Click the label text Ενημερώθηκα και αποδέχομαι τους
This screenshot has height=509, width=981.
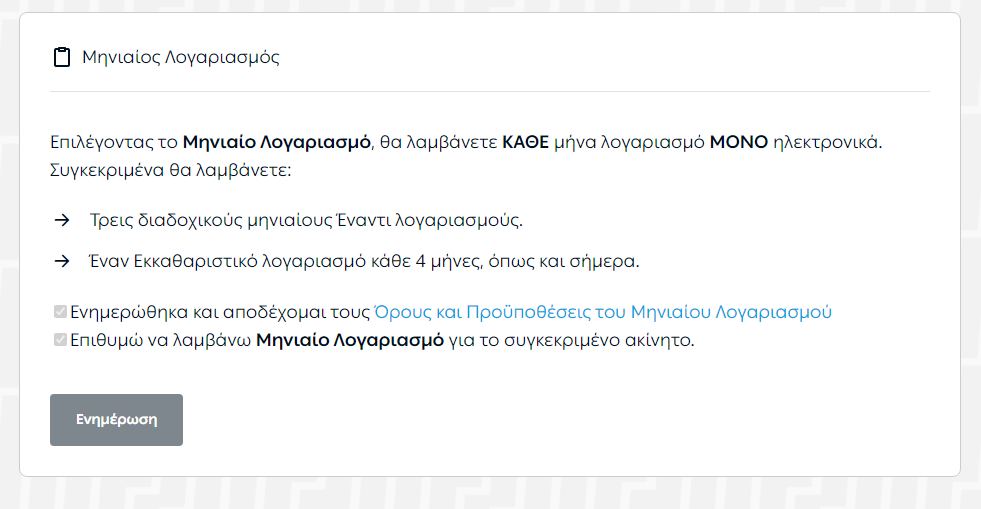[220, 311]
